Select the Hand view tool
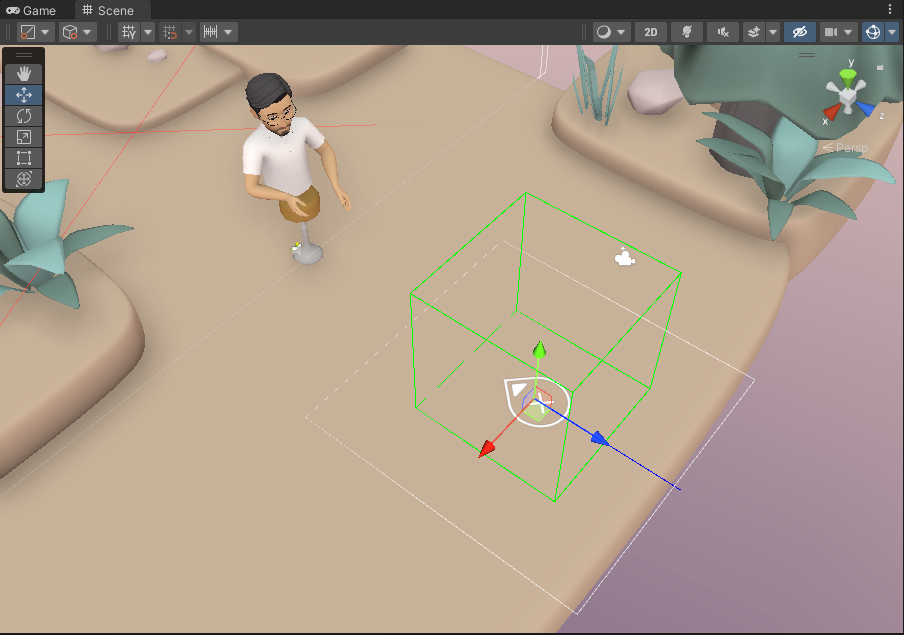 click(23, 72)
